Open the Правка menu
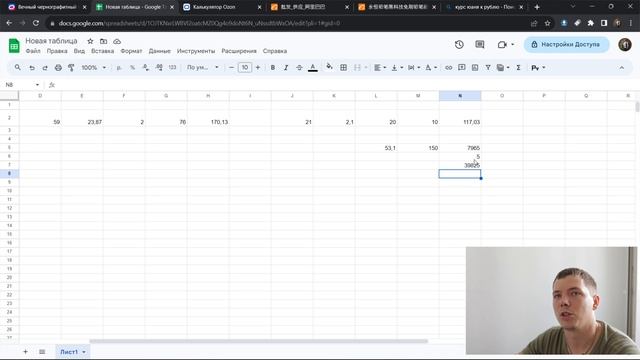 coord(57,51)
